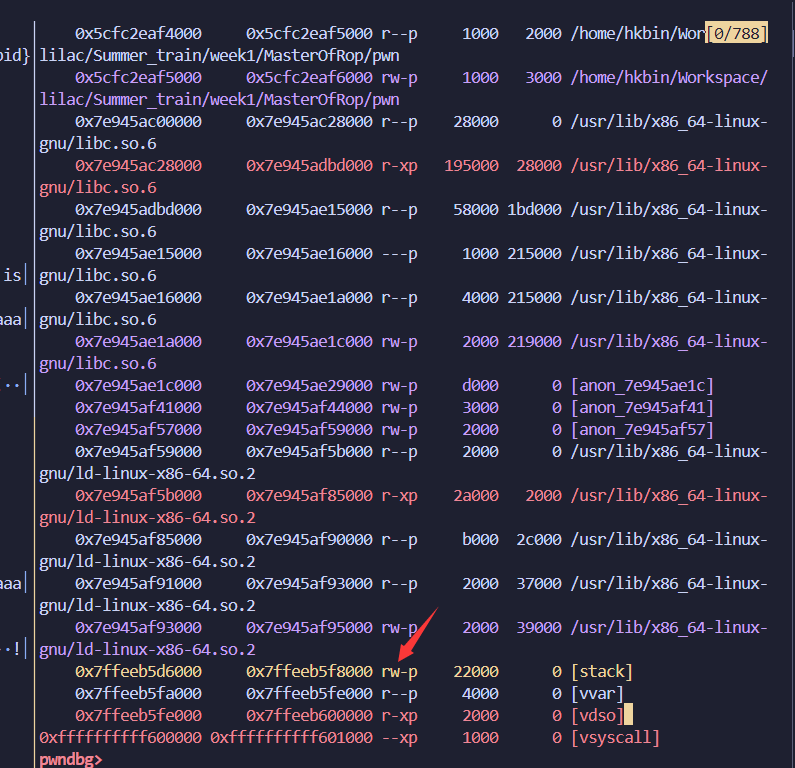795x768 pixels.
Task: Select the [vvar] region label
Action: tap(597, 693)
